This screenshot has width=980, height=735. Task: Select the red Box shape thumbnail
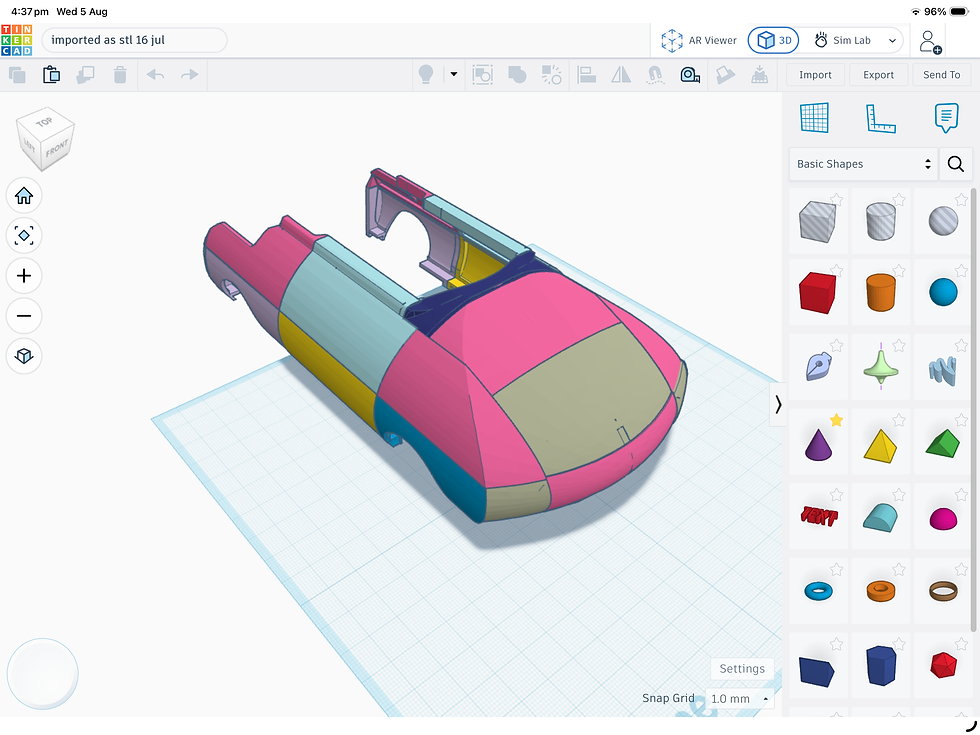pos(818,292)
